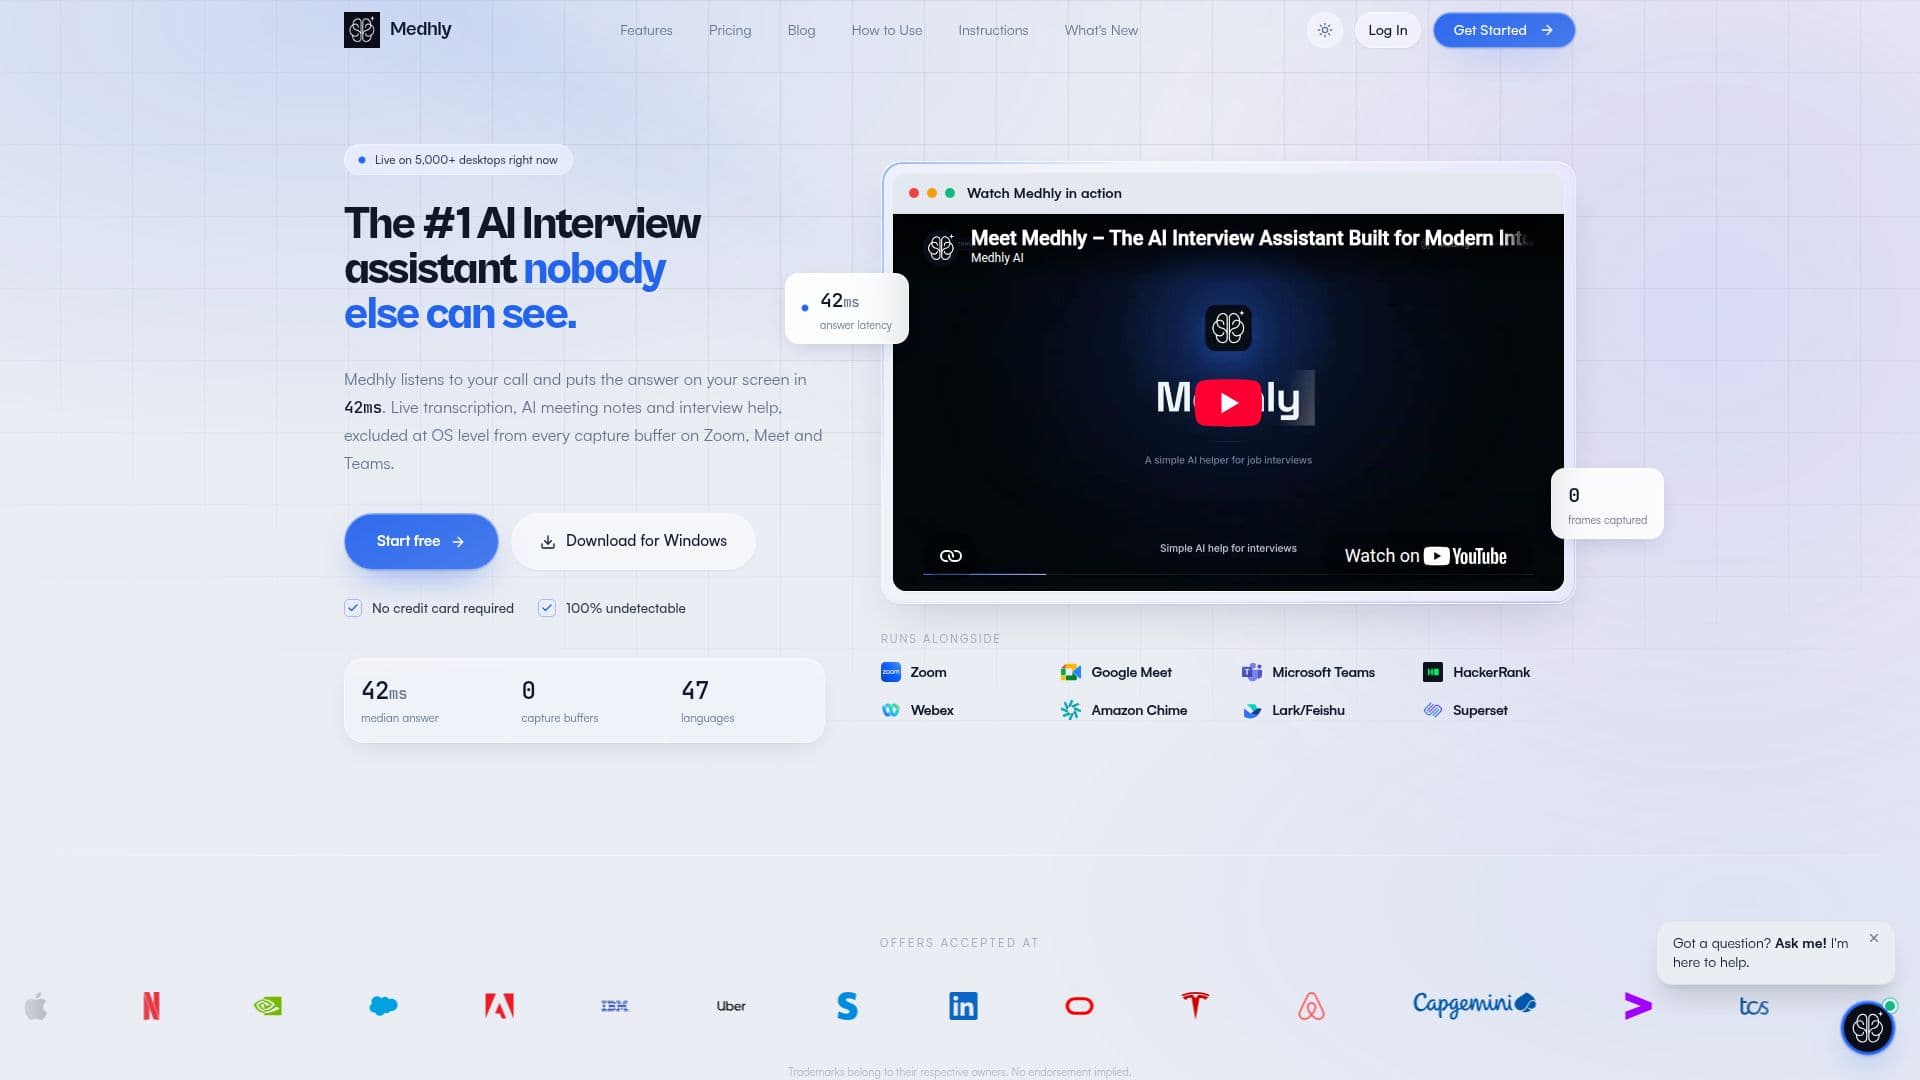Click the Watch Medhly in action title

1044,193
